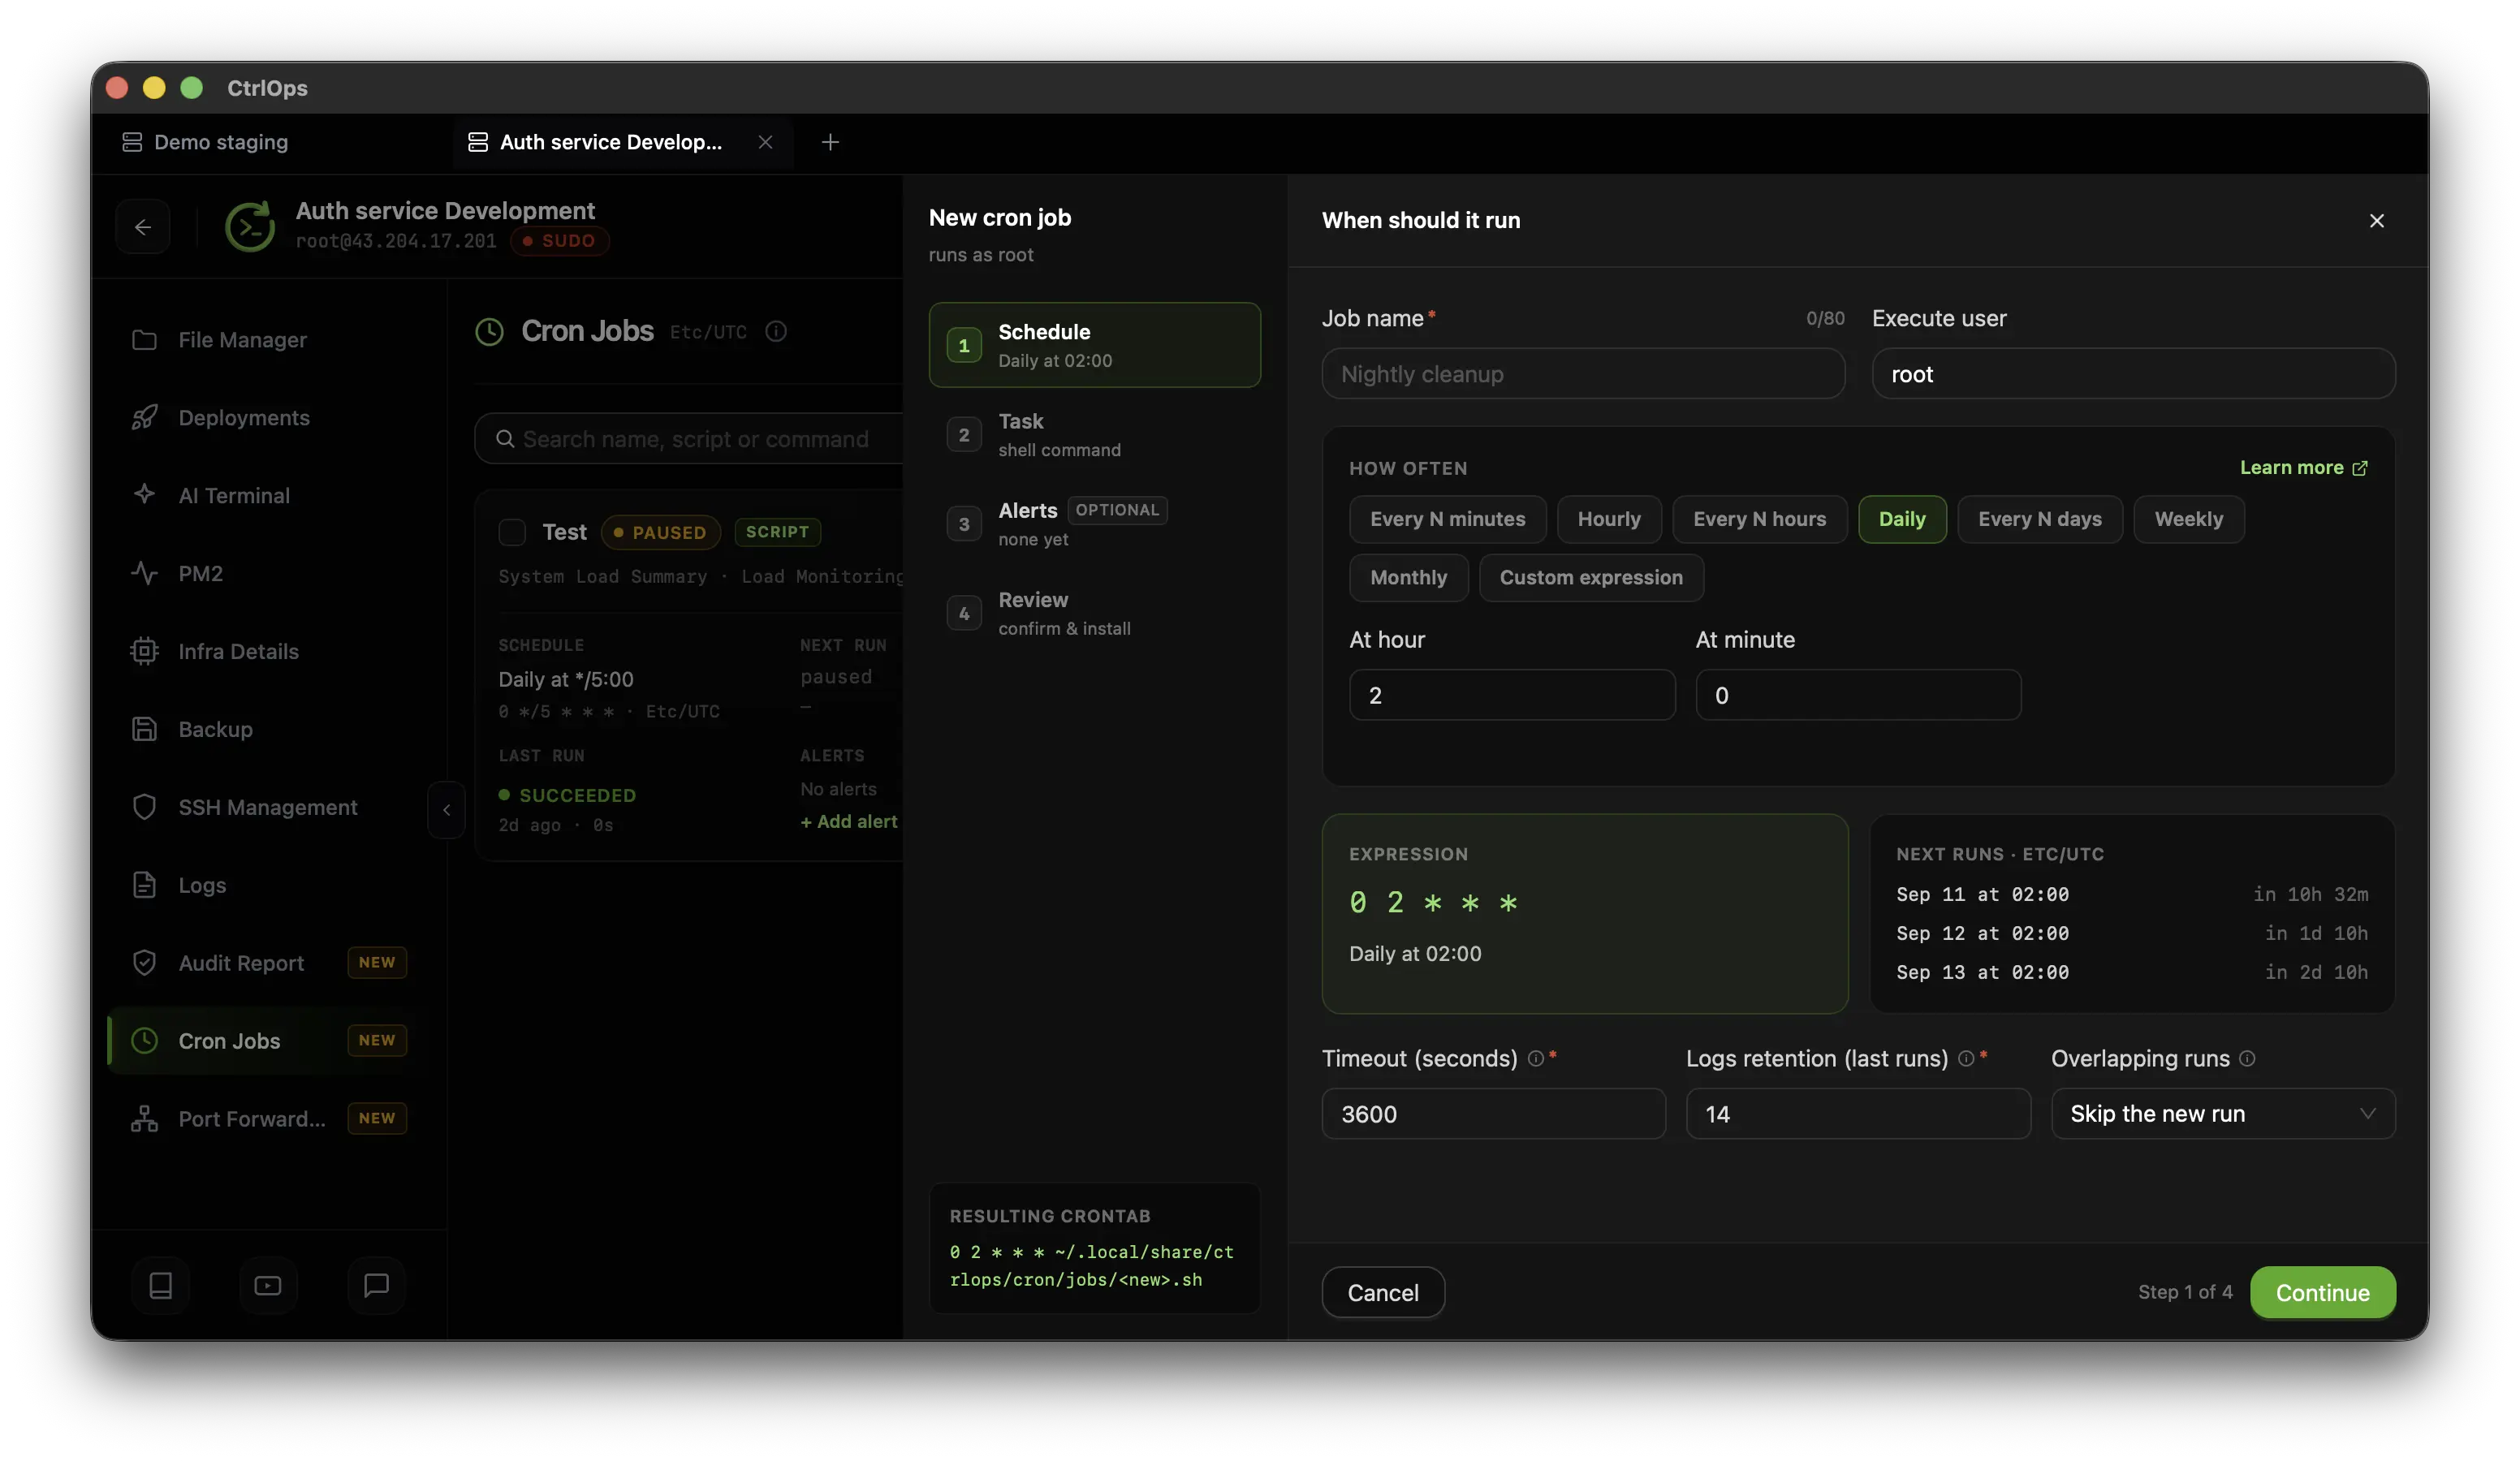Click the resulting crontab command text

1092,1265
